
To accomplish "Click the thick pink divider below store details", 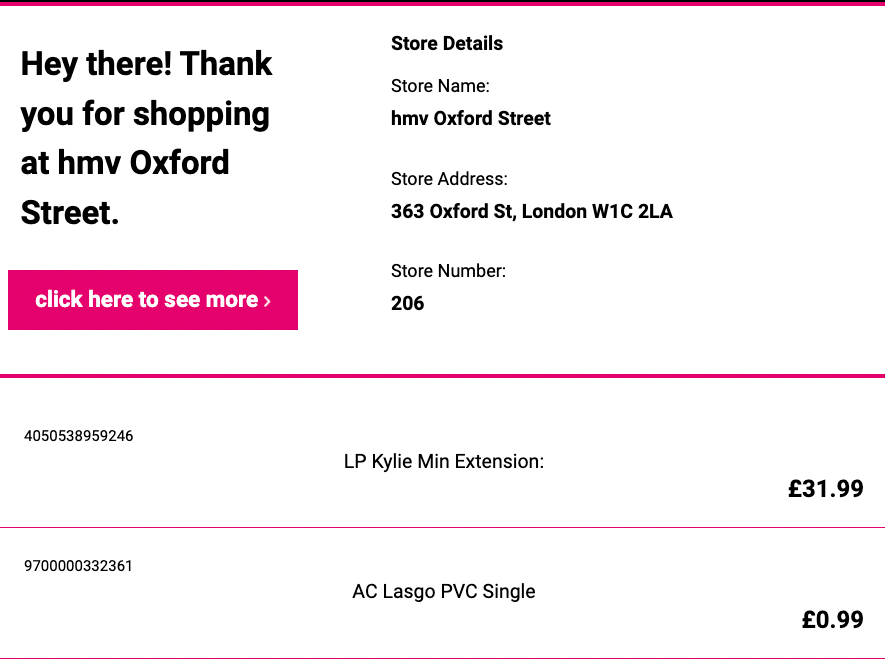I will pyautogui.click(x=442, y=375).
